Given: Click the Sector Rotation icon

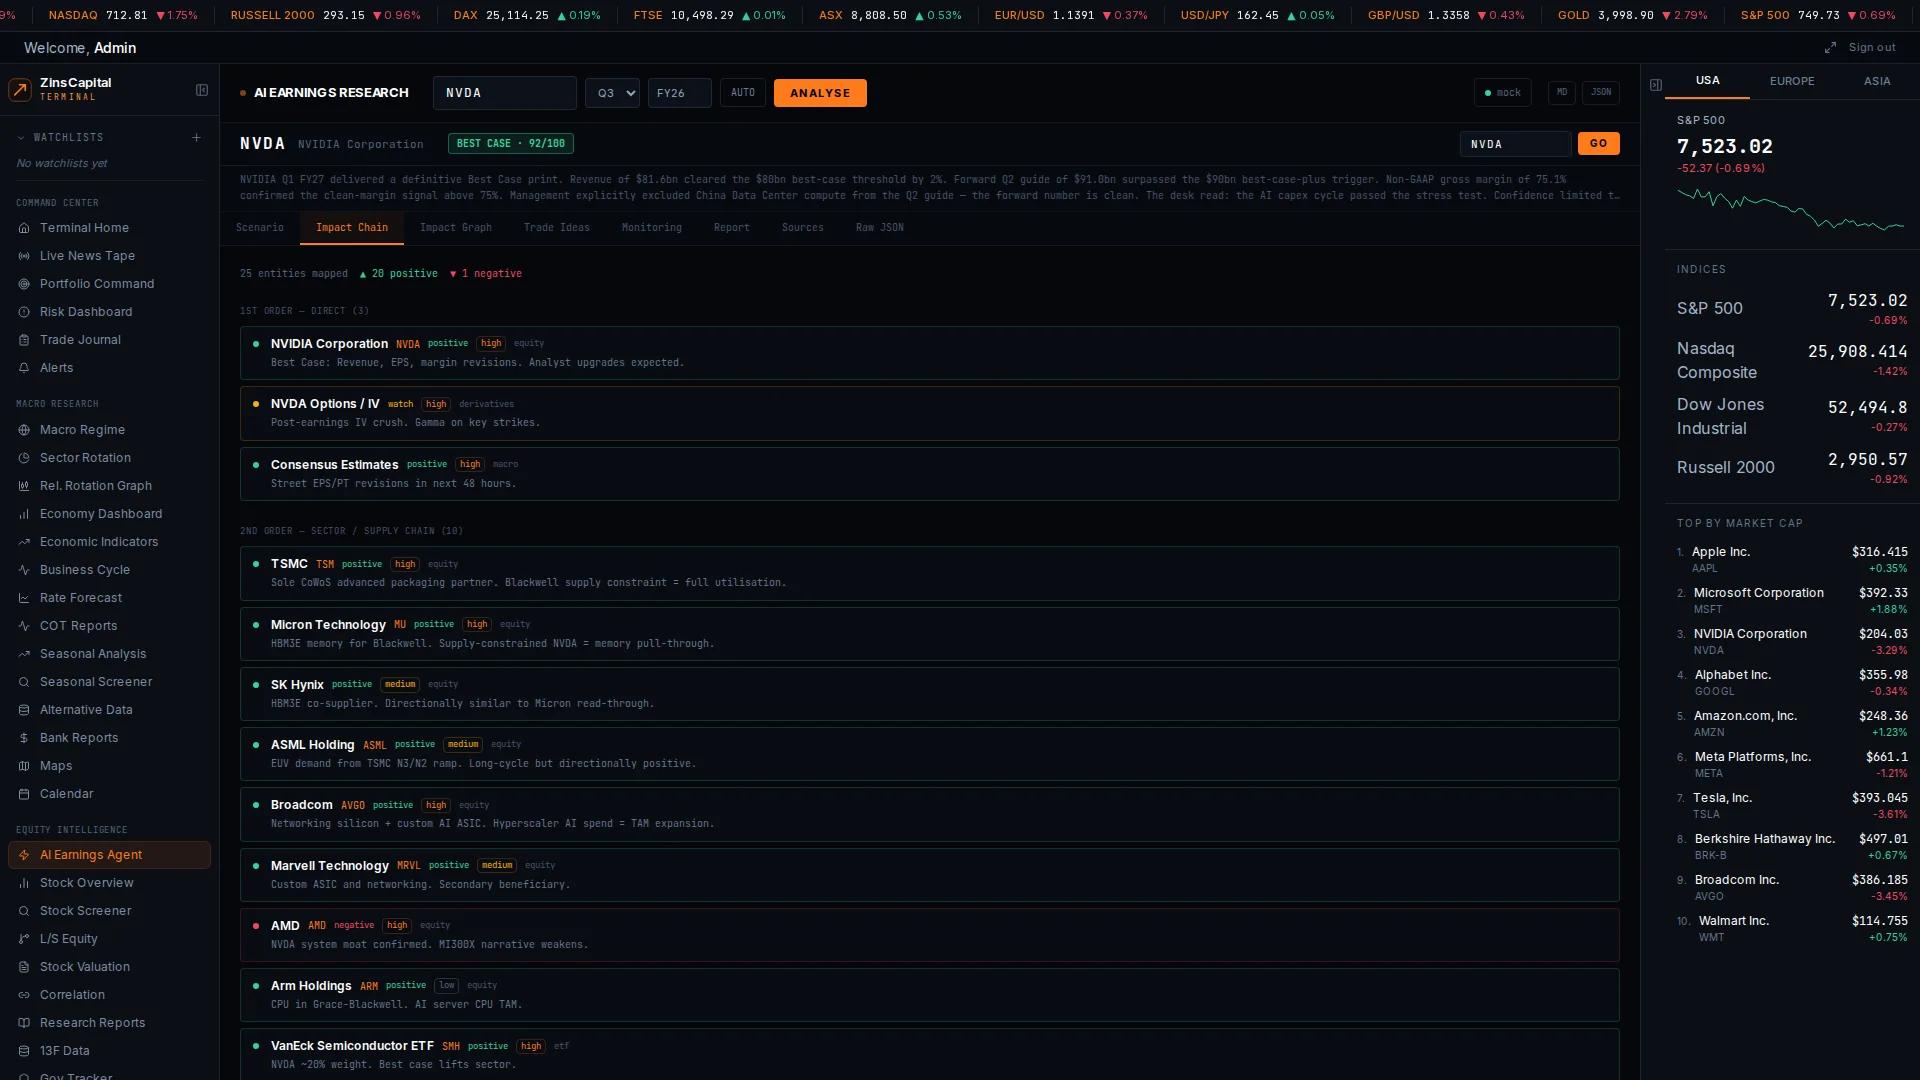Looking at the screenshot, I should [x=24, y=458].
